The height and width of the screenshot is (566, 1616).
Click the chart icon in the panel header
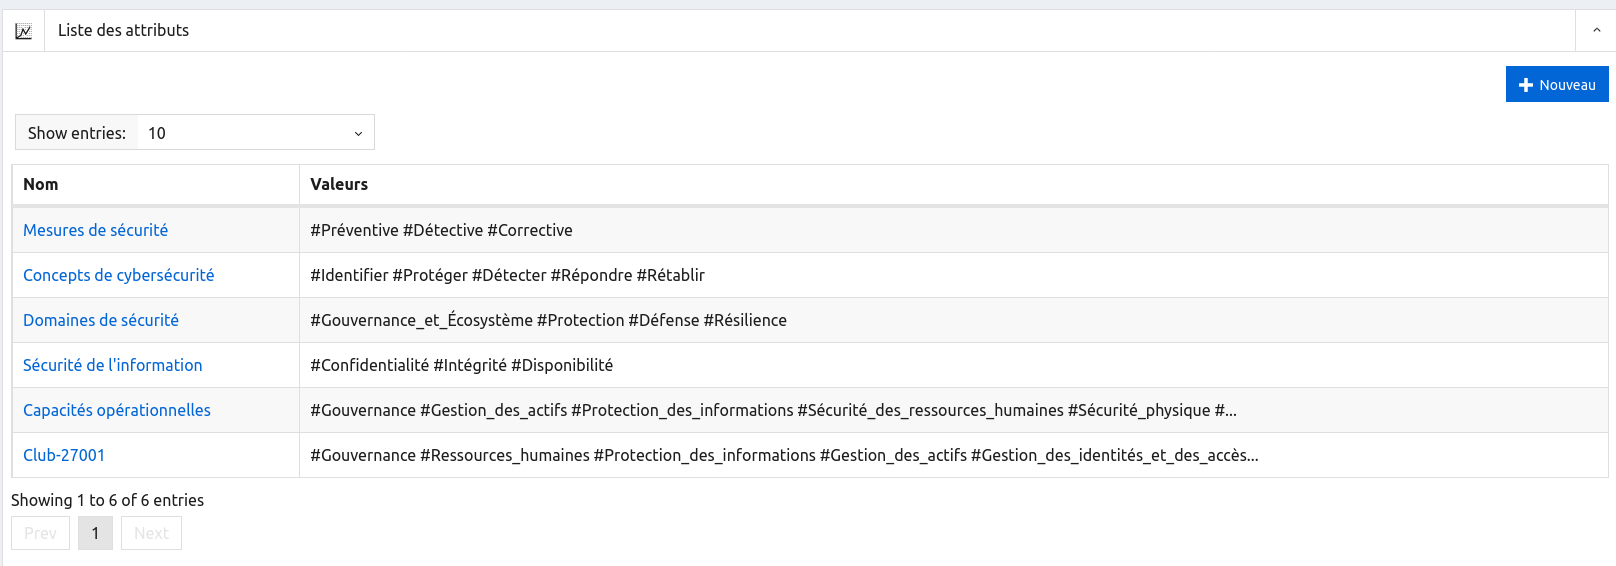coord(23,31)
